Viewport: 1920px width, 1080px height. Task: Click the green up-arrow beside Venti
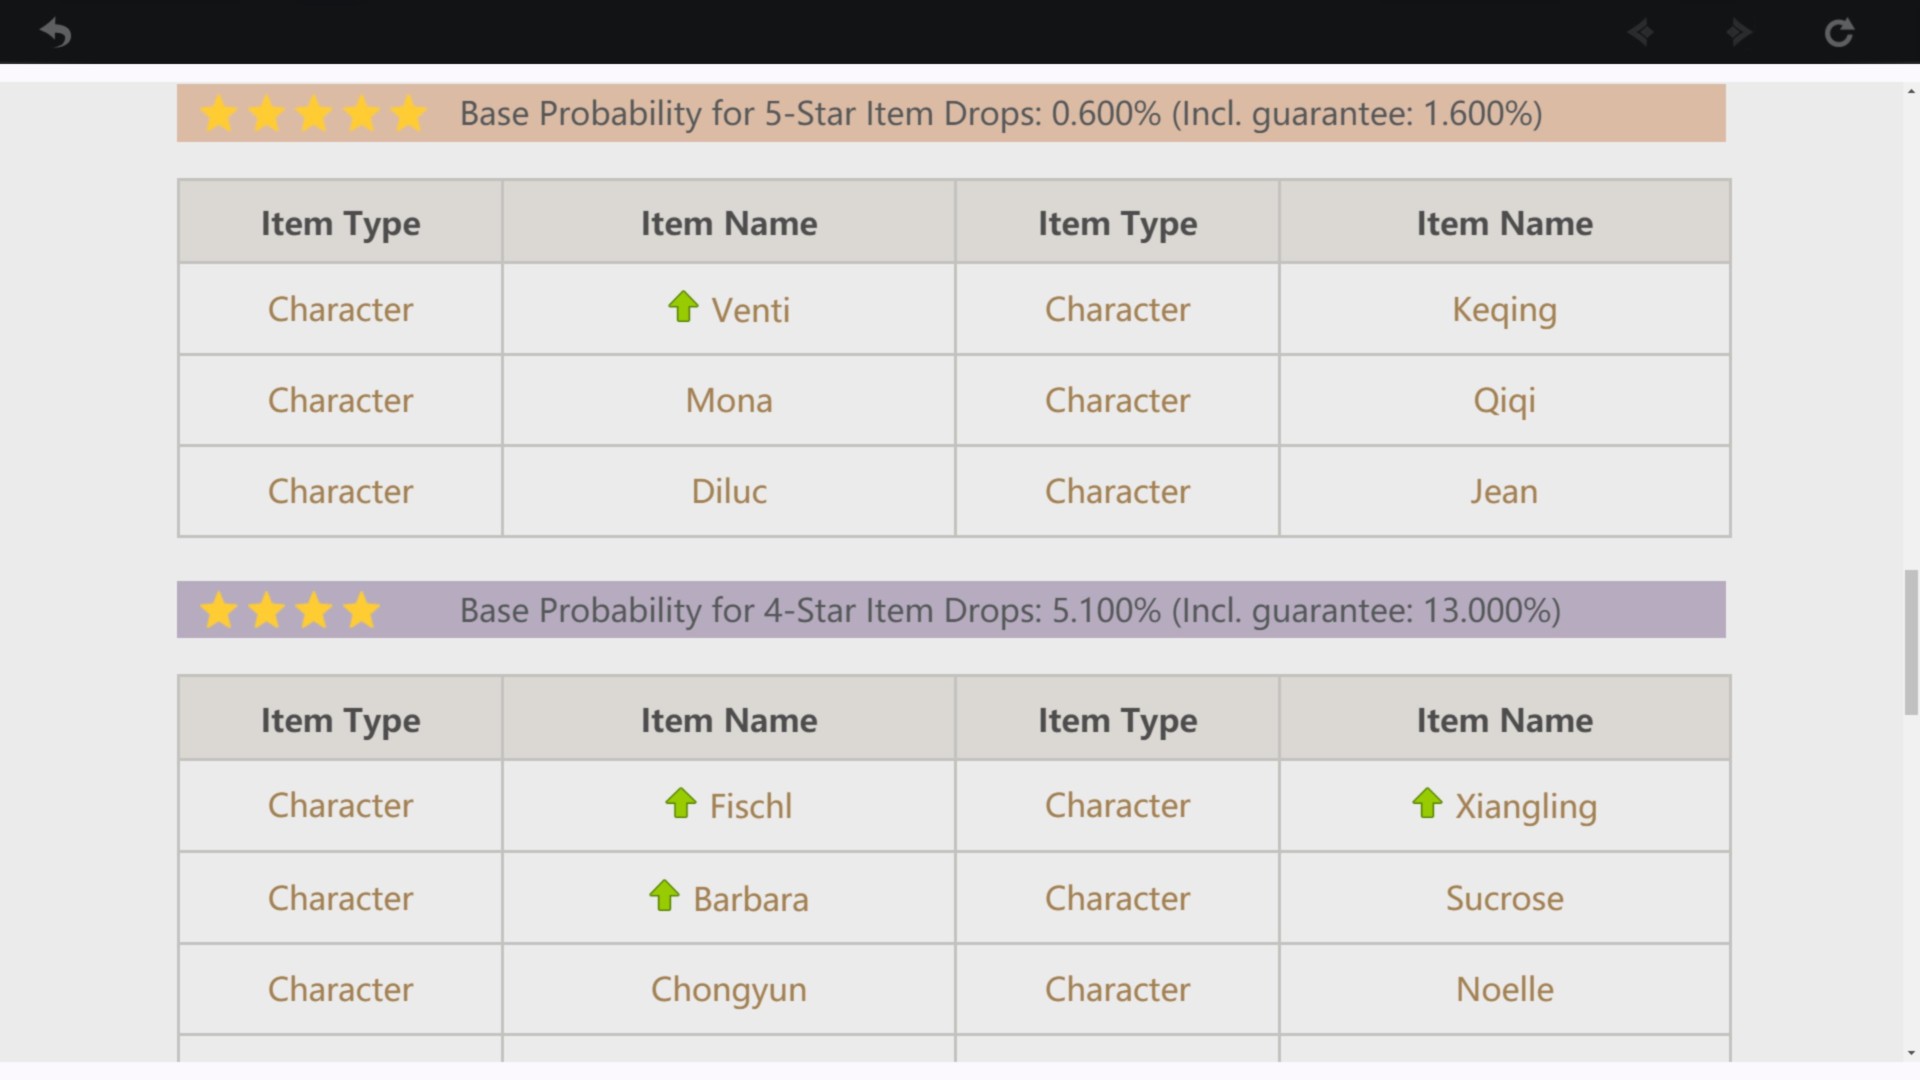[x=683, y=307]
